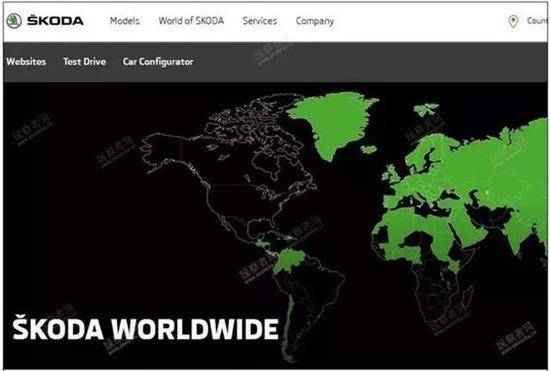Image resolution: width=550 pixels, height=371 pixels.
Task: Select Iceland on the world map
Action: 369,150
